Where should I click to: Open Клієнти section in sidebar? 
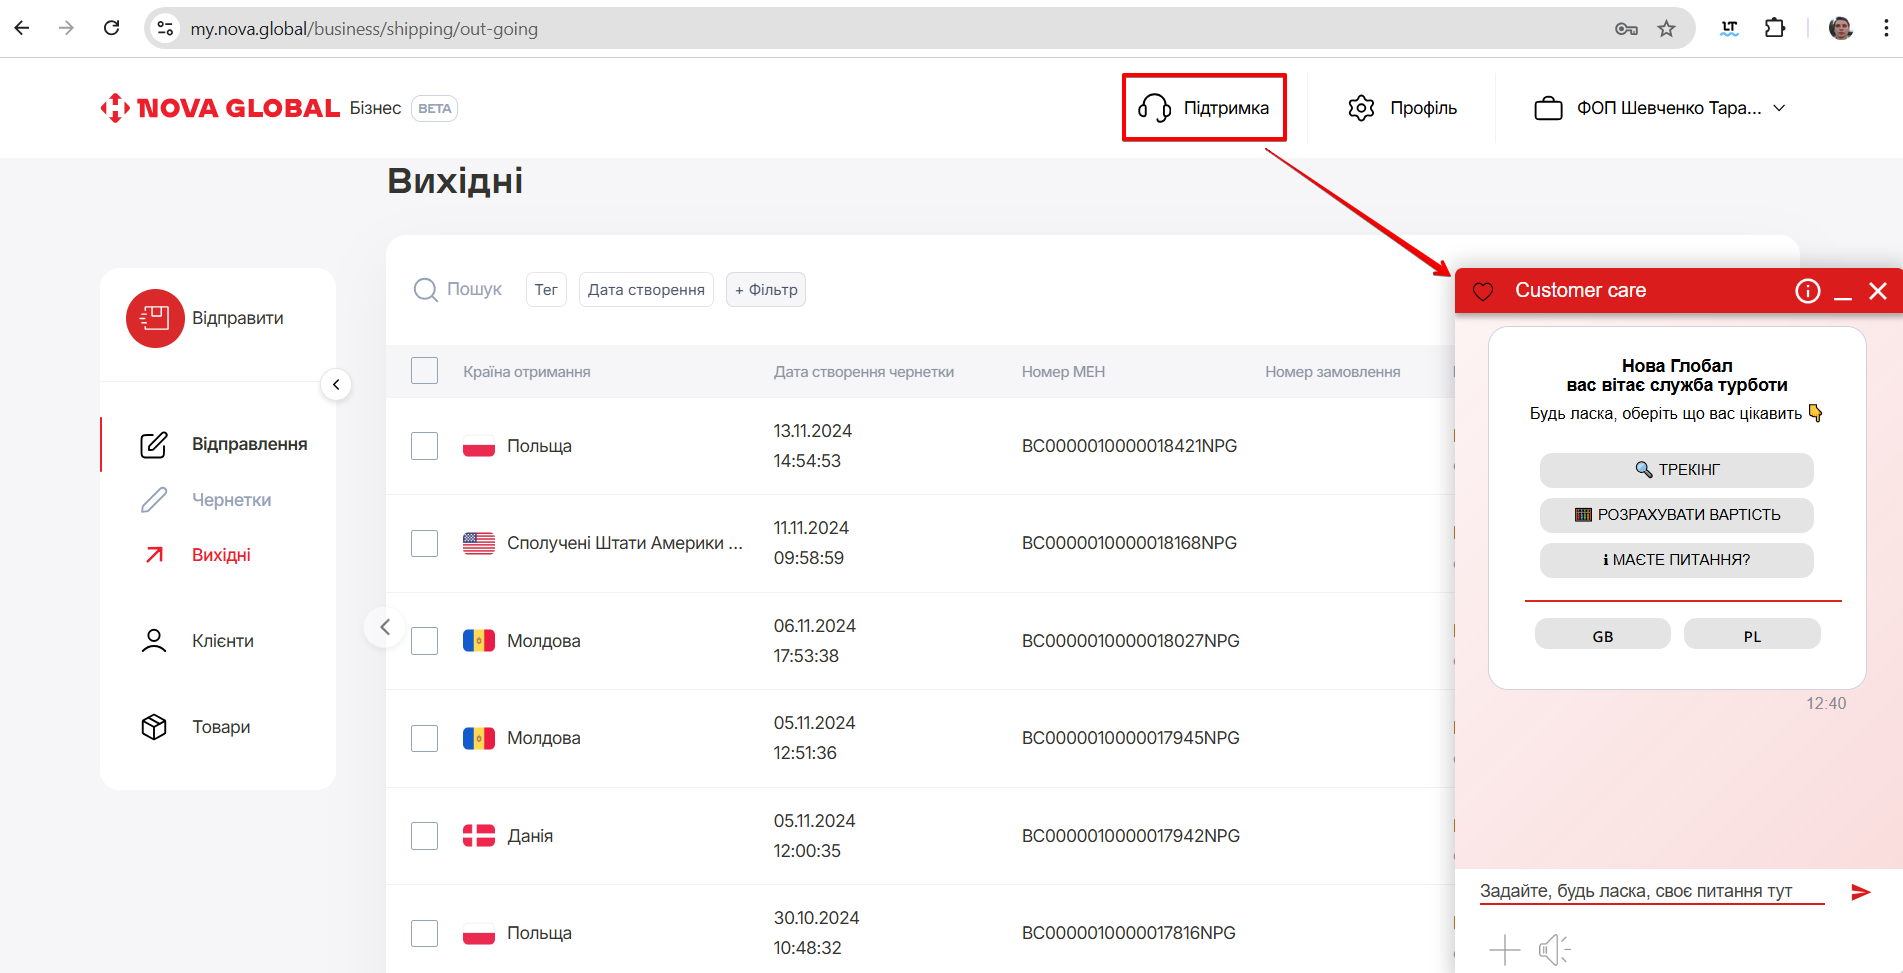pos(222,641)
